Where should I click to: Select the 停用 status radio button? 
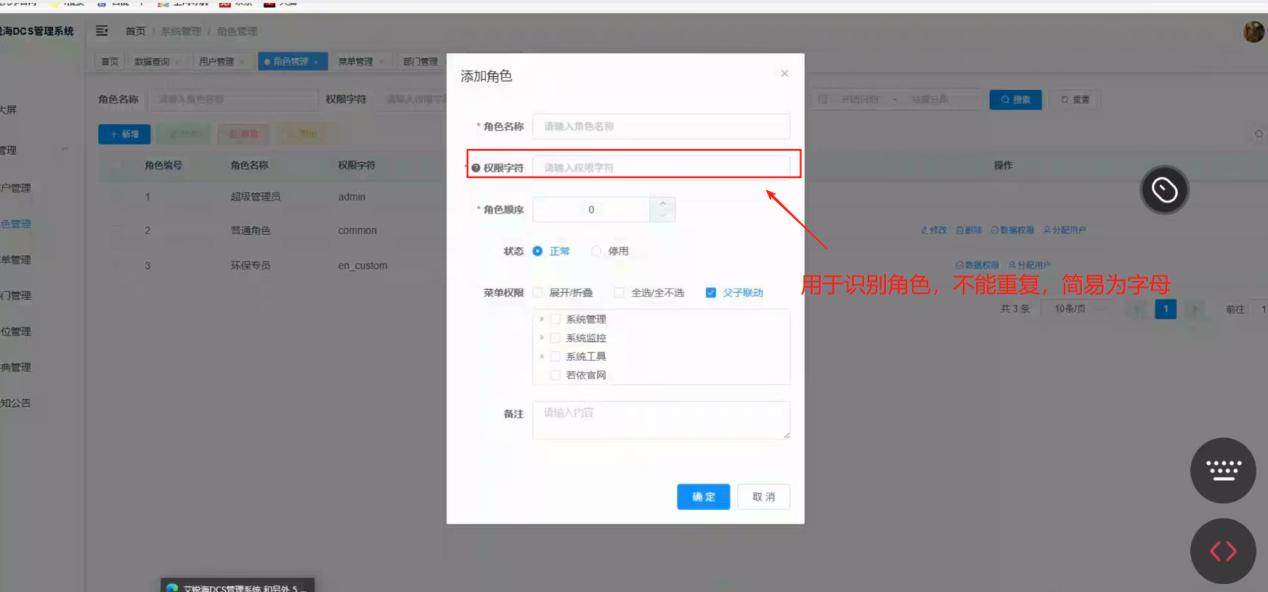coord(596,251)
